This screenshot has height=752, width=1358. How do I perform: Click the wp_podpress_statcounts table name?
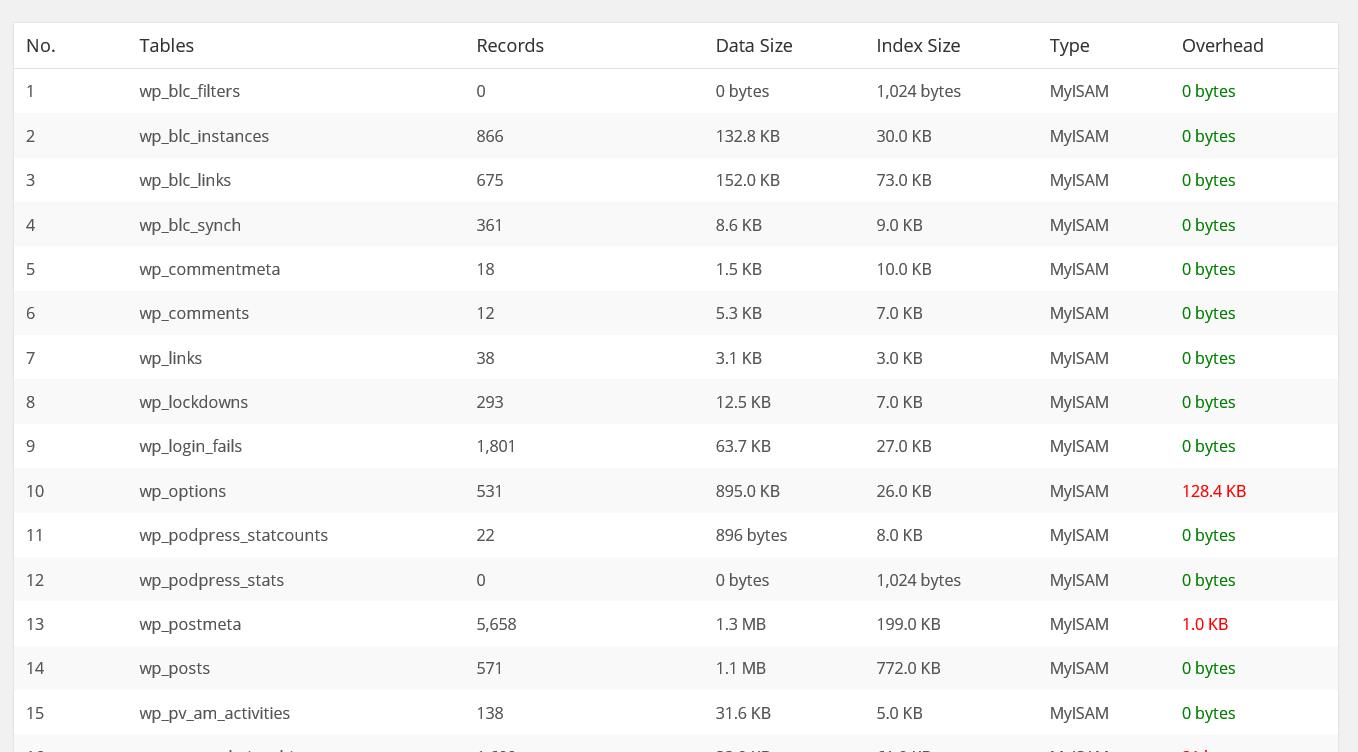point(233,535)
